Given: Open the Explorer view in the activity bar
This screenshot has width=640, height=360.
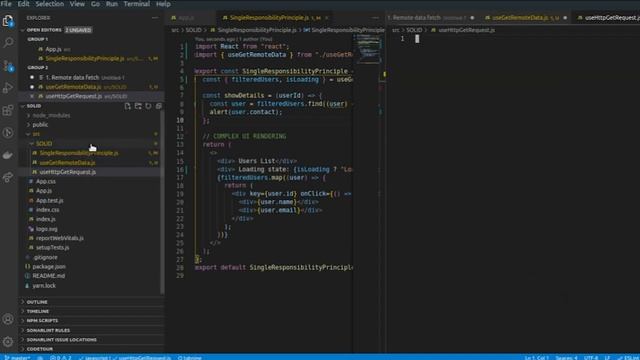Looking at the screenshot, I should (8, 20).
